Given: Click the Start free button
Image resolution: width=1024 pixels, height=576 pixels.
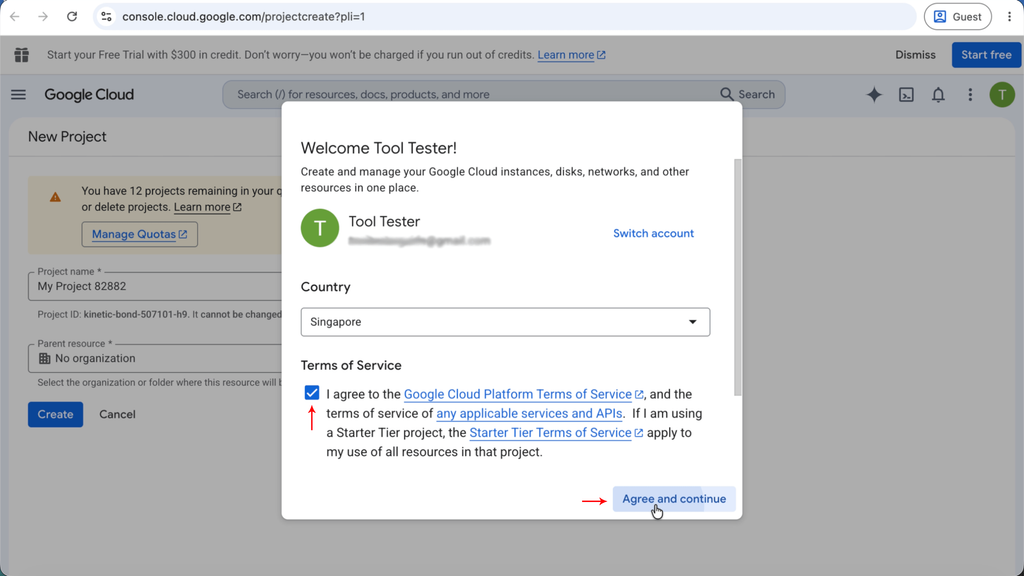Looking at the screenshot, I should tap(986, 55).
